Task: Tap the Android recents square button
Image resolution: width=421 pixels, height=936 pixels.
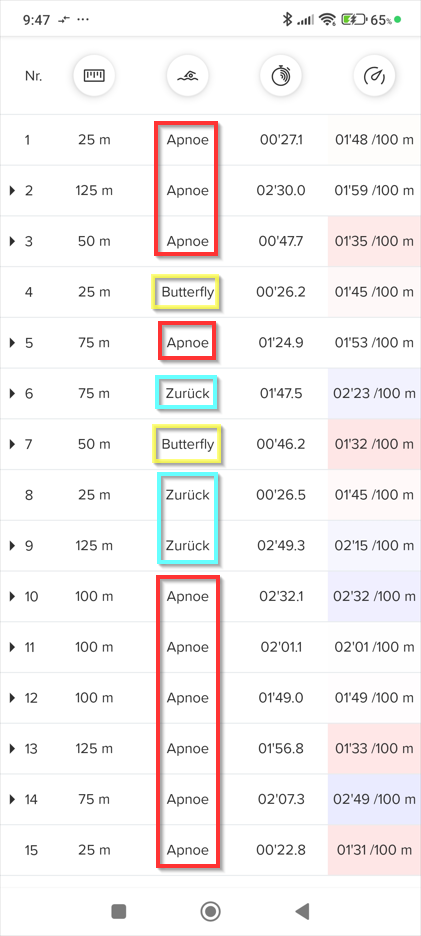Action: [119, 911]
